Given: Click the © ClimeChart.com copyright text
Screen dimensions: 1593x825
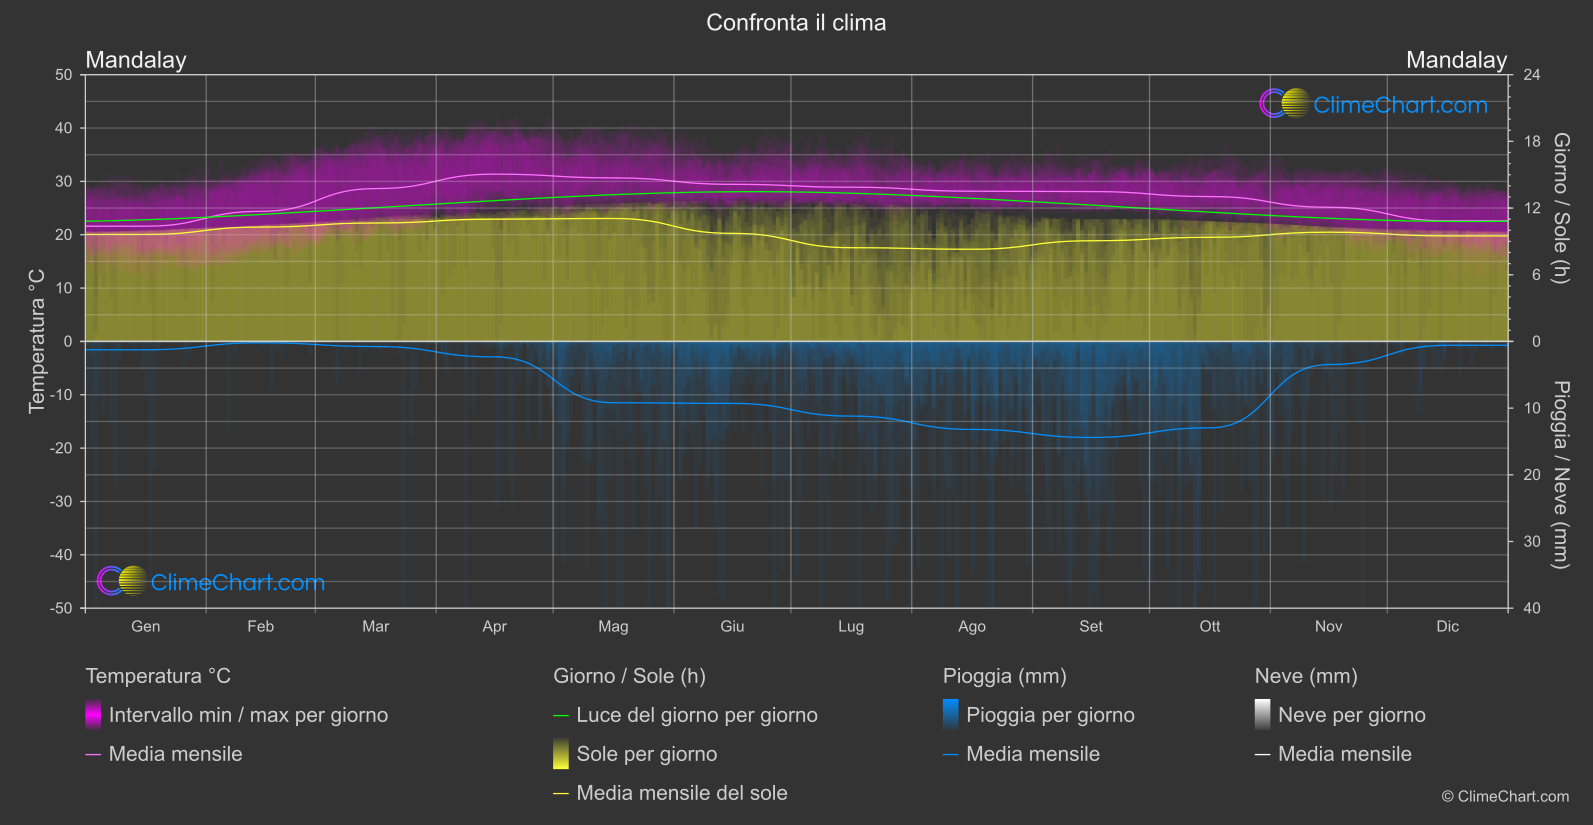Looking at the screenshot, I should tap(1505, 796).
